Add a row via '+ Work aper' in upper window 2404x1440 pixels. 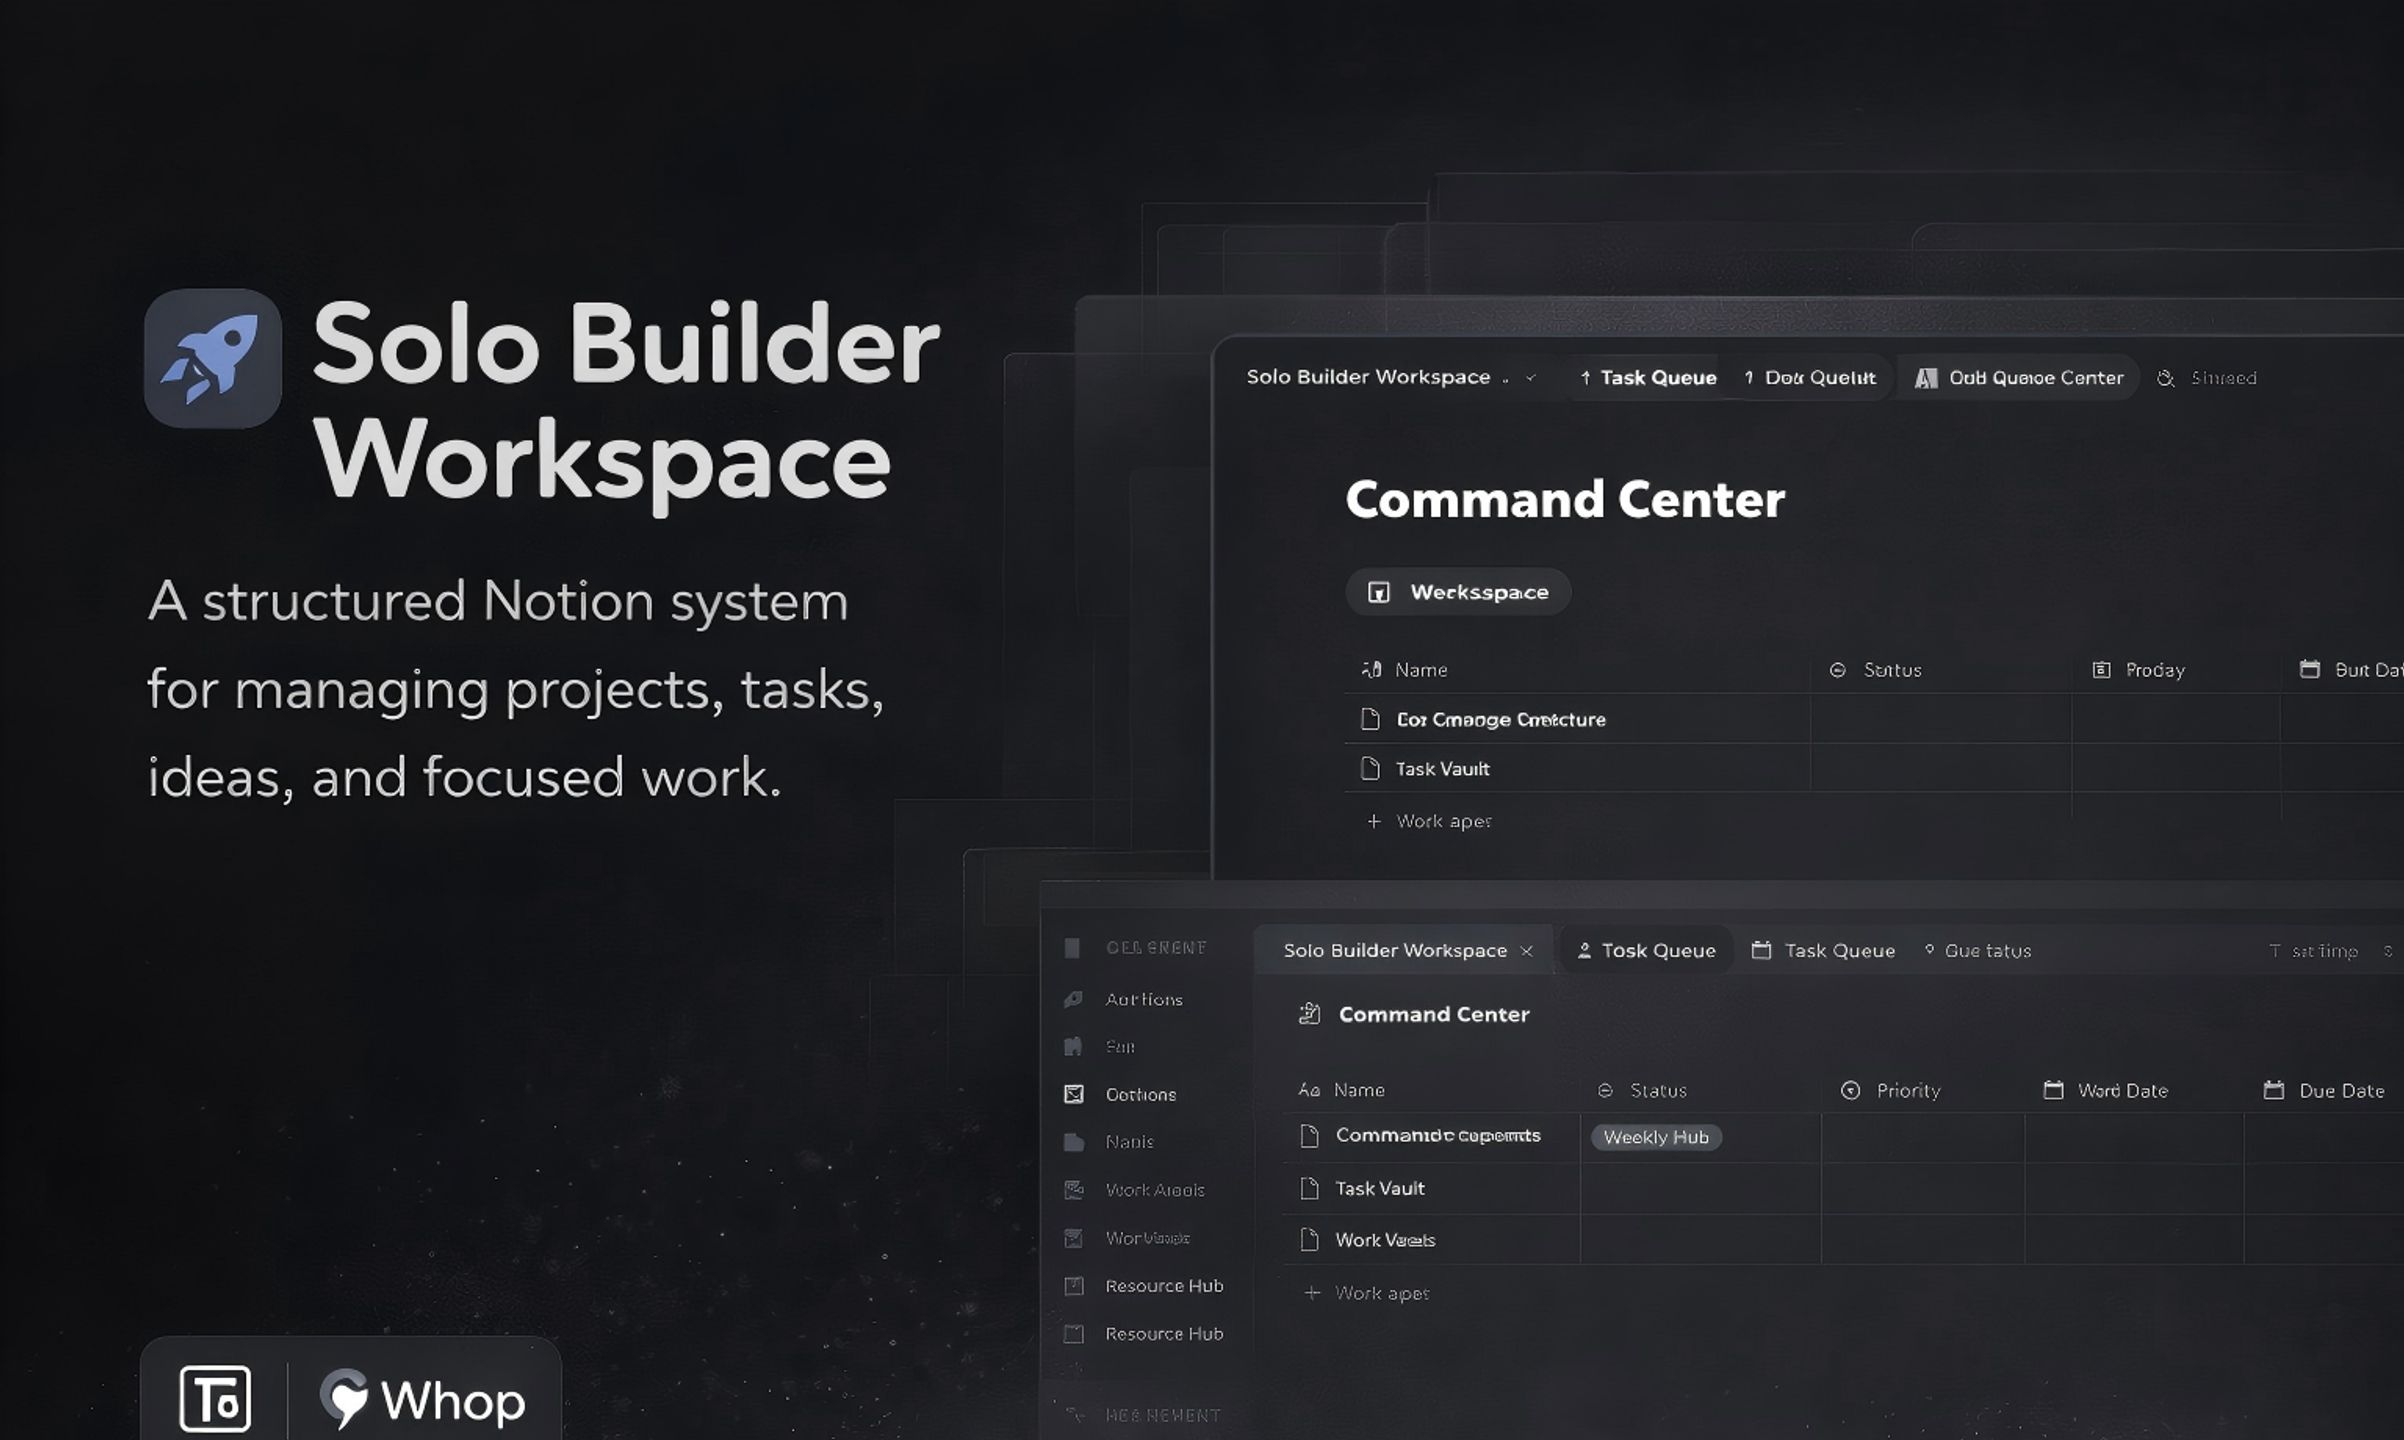[1429, 821]
